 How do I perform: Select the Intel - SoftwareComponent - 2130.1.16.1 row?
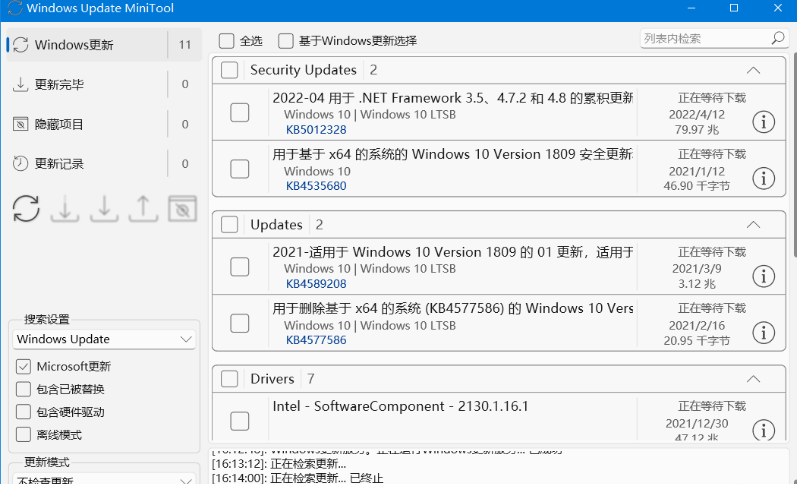(499, 419)
